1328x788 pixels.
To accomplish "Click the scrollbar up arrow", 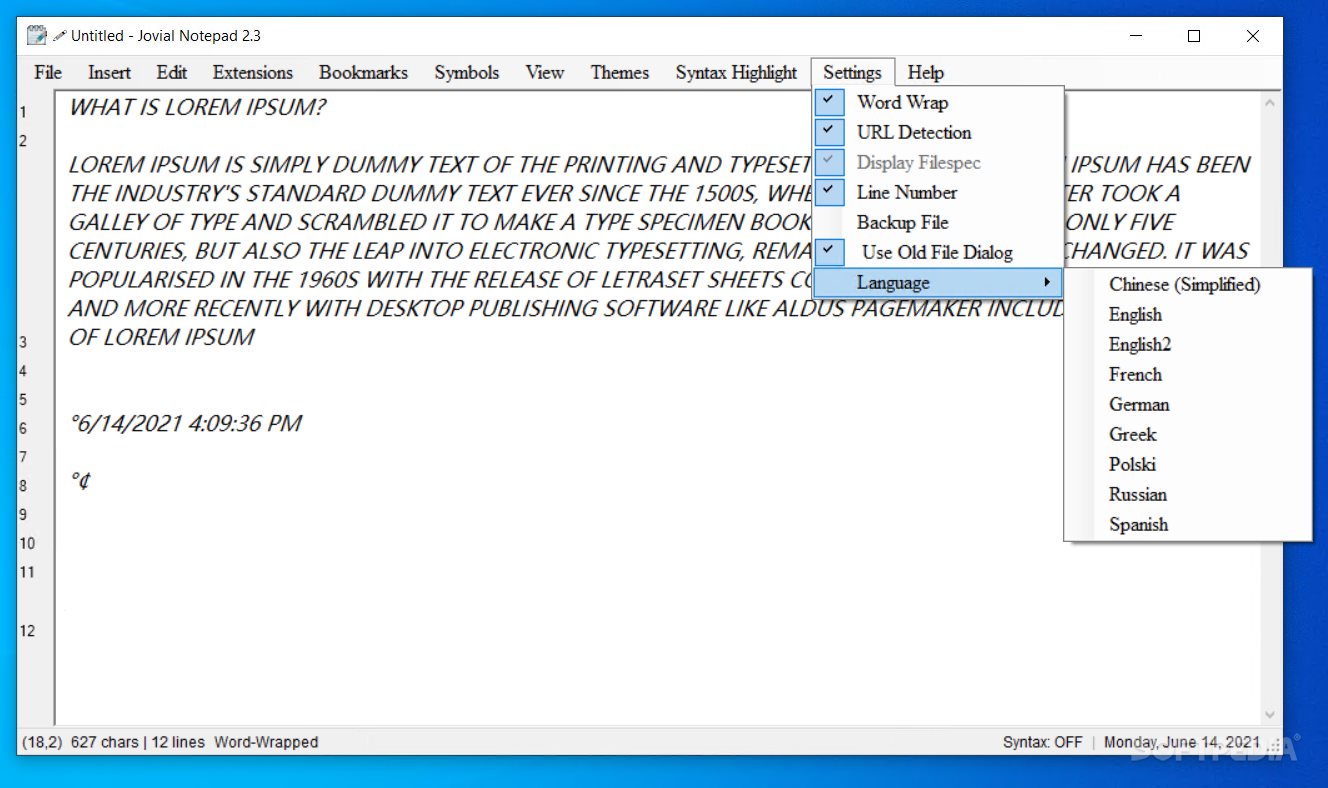I will (x=1270, y=102).
